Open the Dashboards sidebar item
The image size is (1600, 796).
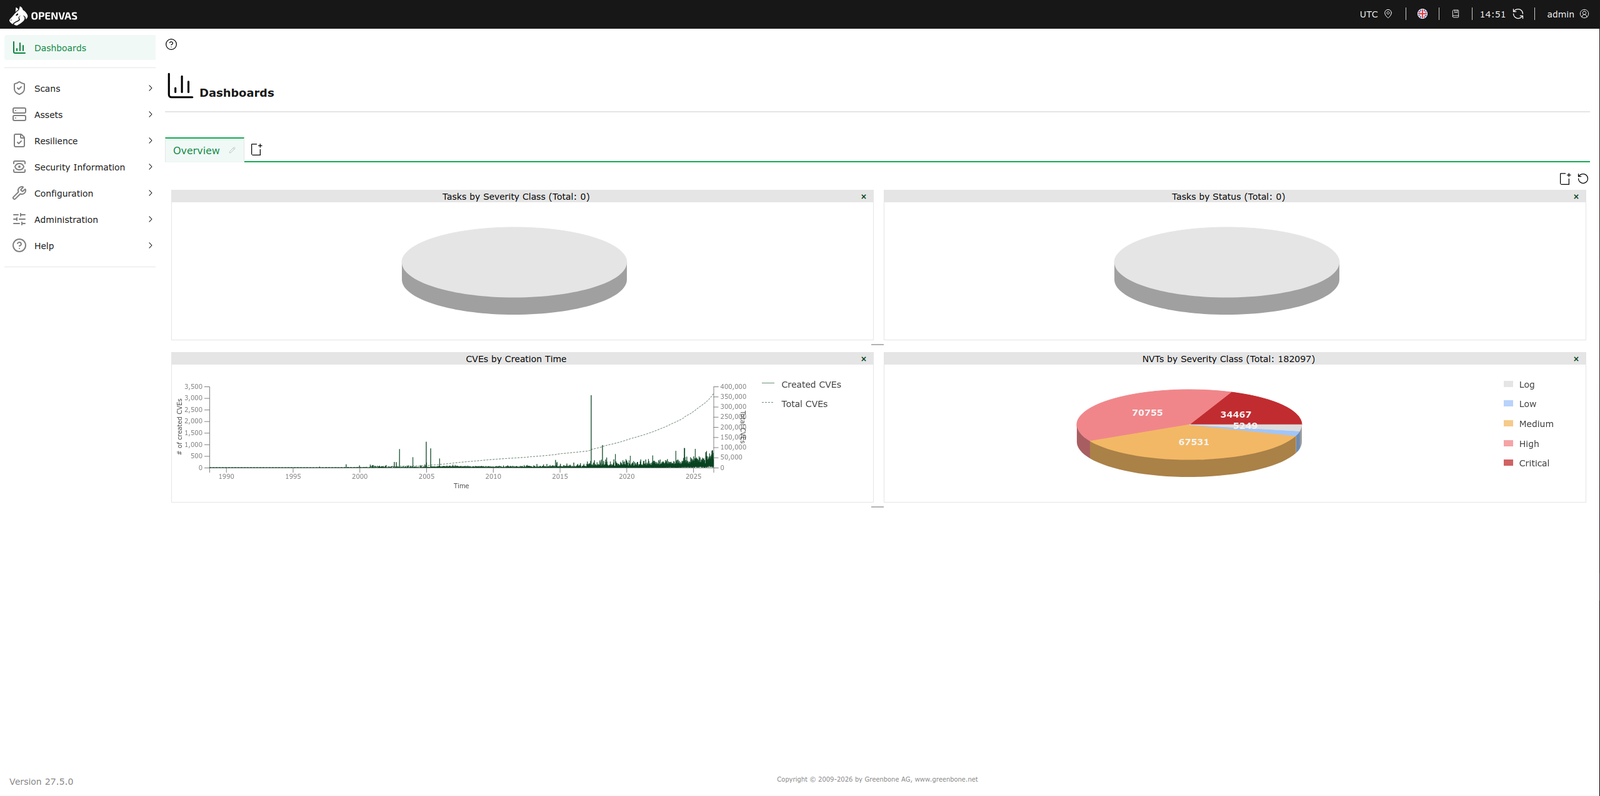pyautogui.click(x=80, y=48)
